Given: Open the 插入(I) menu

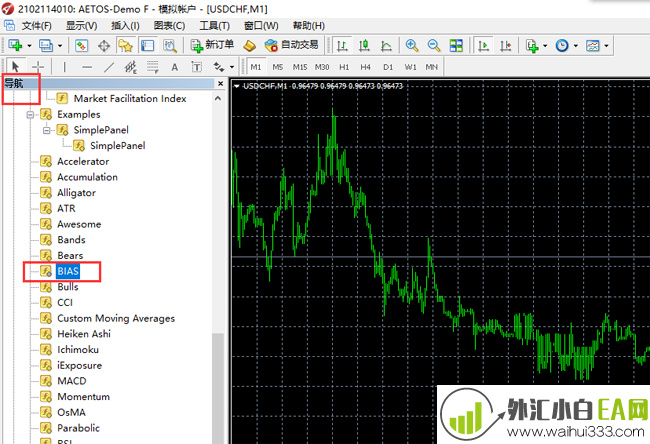Looking at the screenshot, I should pos(125,25).
